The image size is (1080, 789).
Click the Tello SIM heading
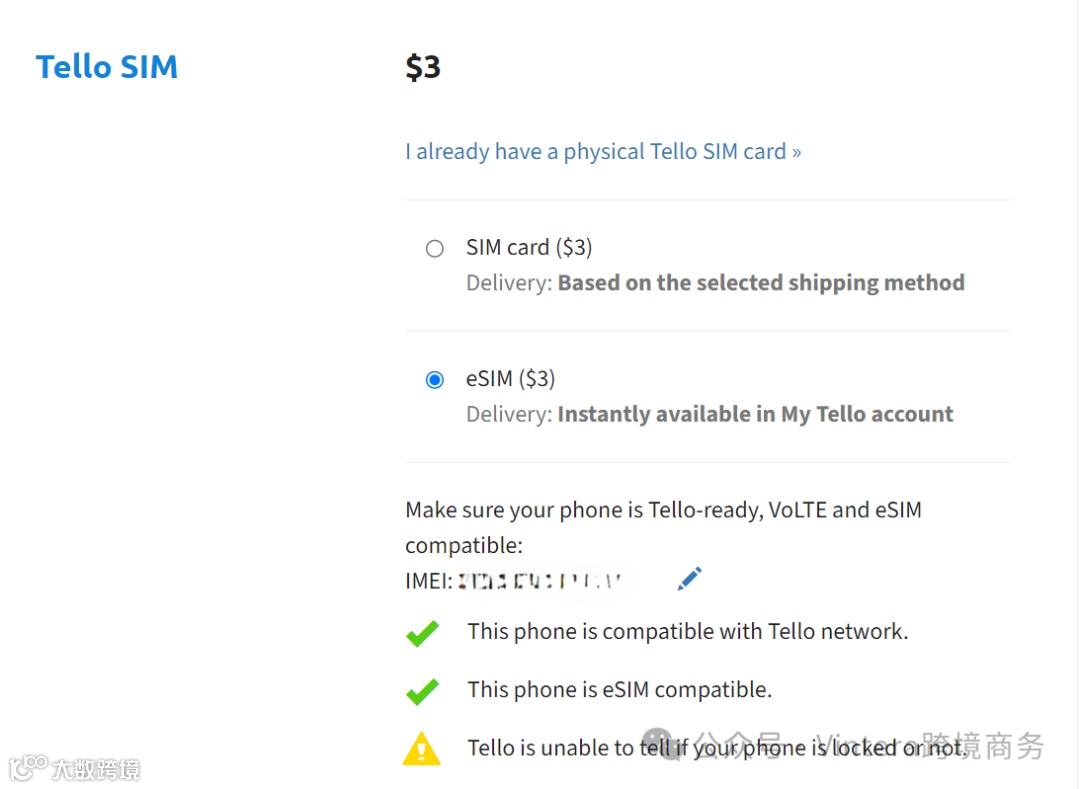(x=107, y=67)
